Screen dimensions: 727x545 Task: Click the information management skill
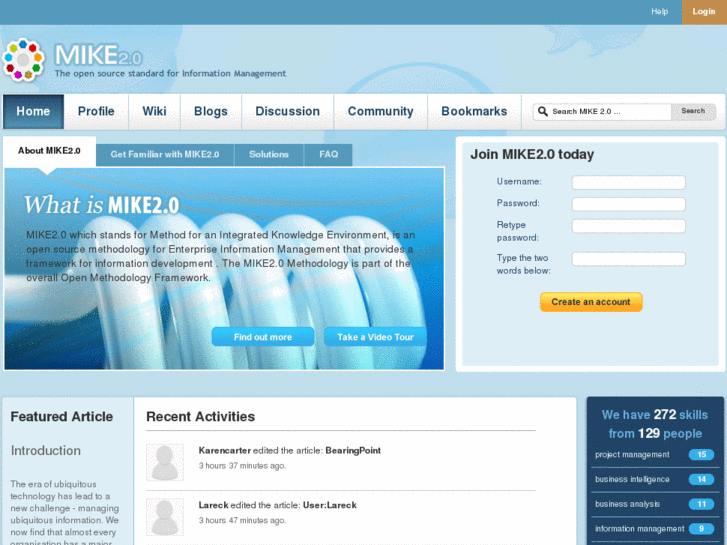coord(640,529)
